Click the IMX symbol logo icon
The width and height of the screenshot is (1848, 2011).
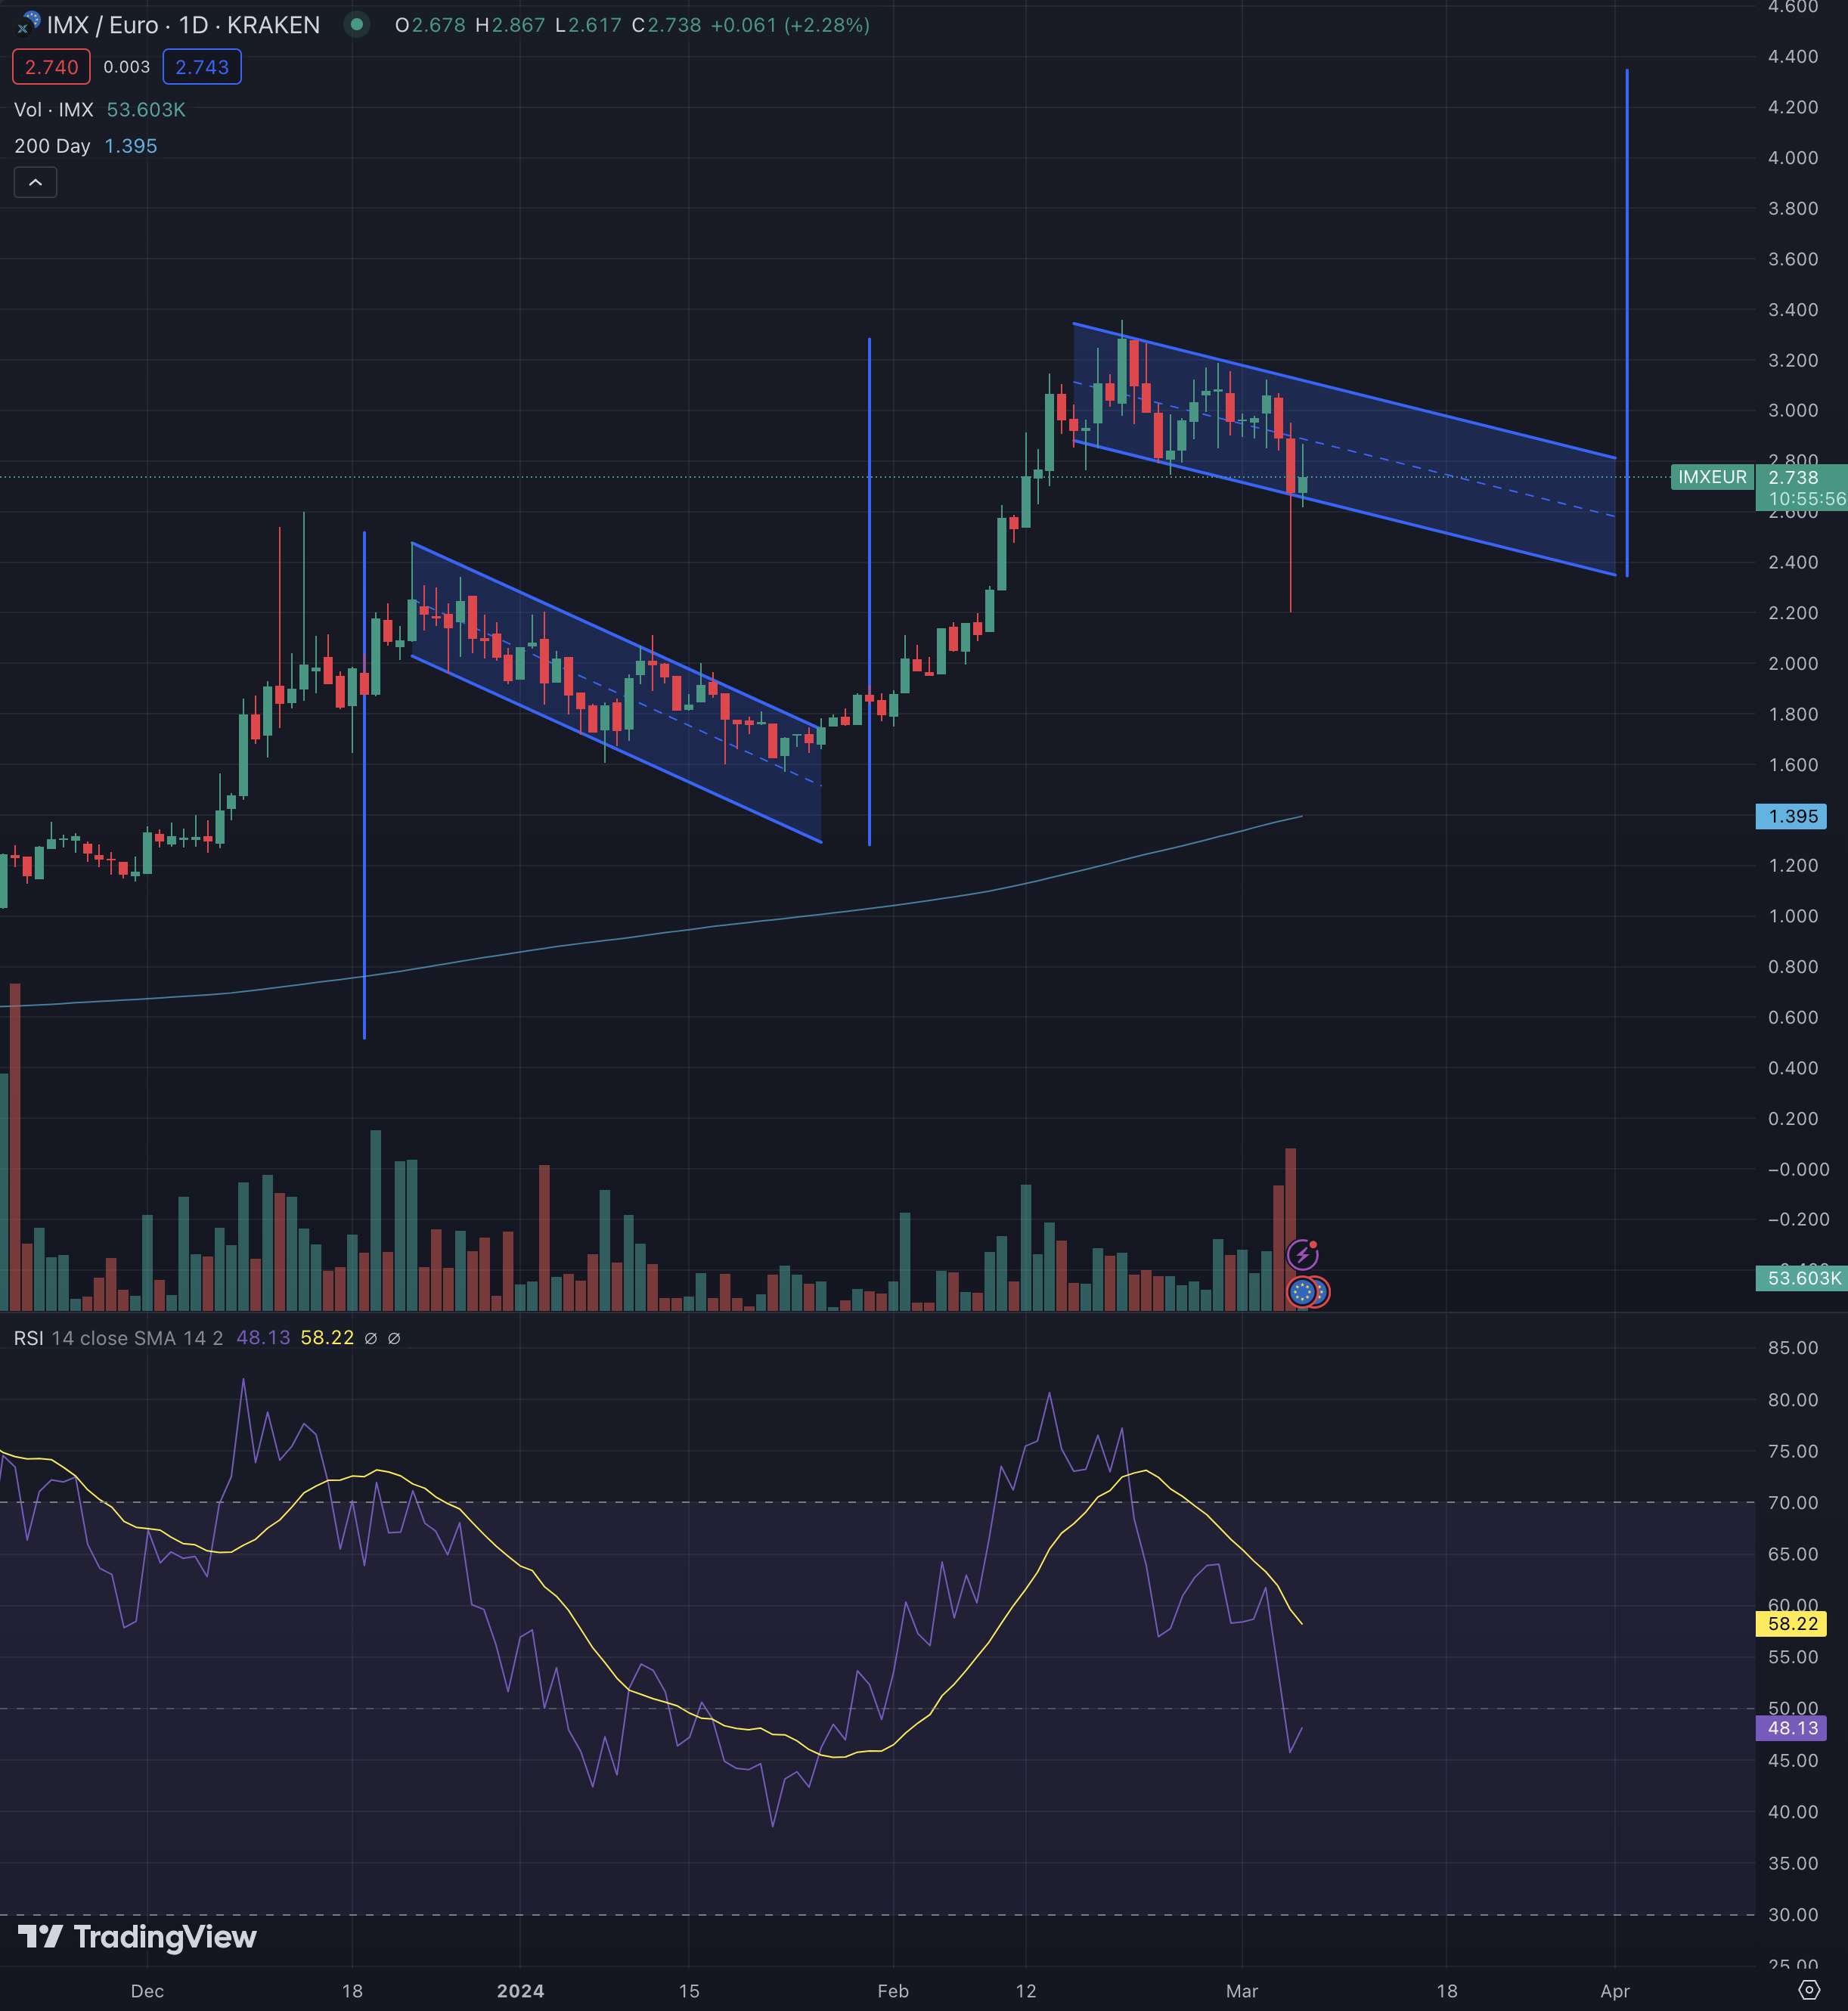pos(28,23)
